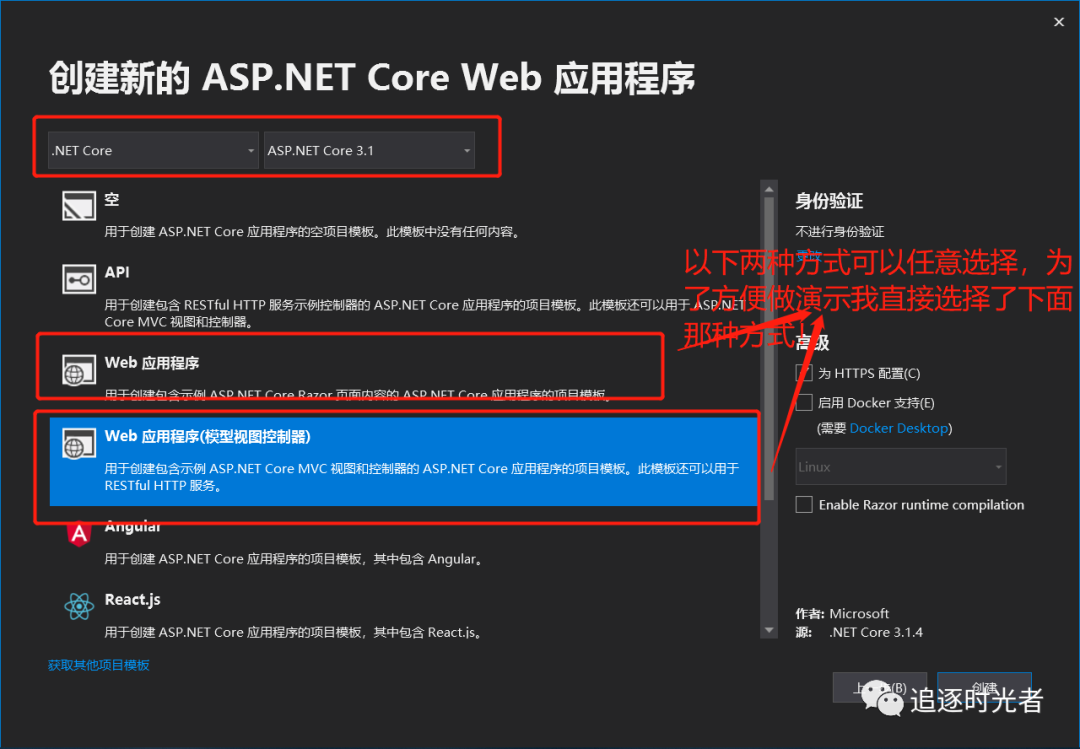Select the API template title

pos(117,272)
